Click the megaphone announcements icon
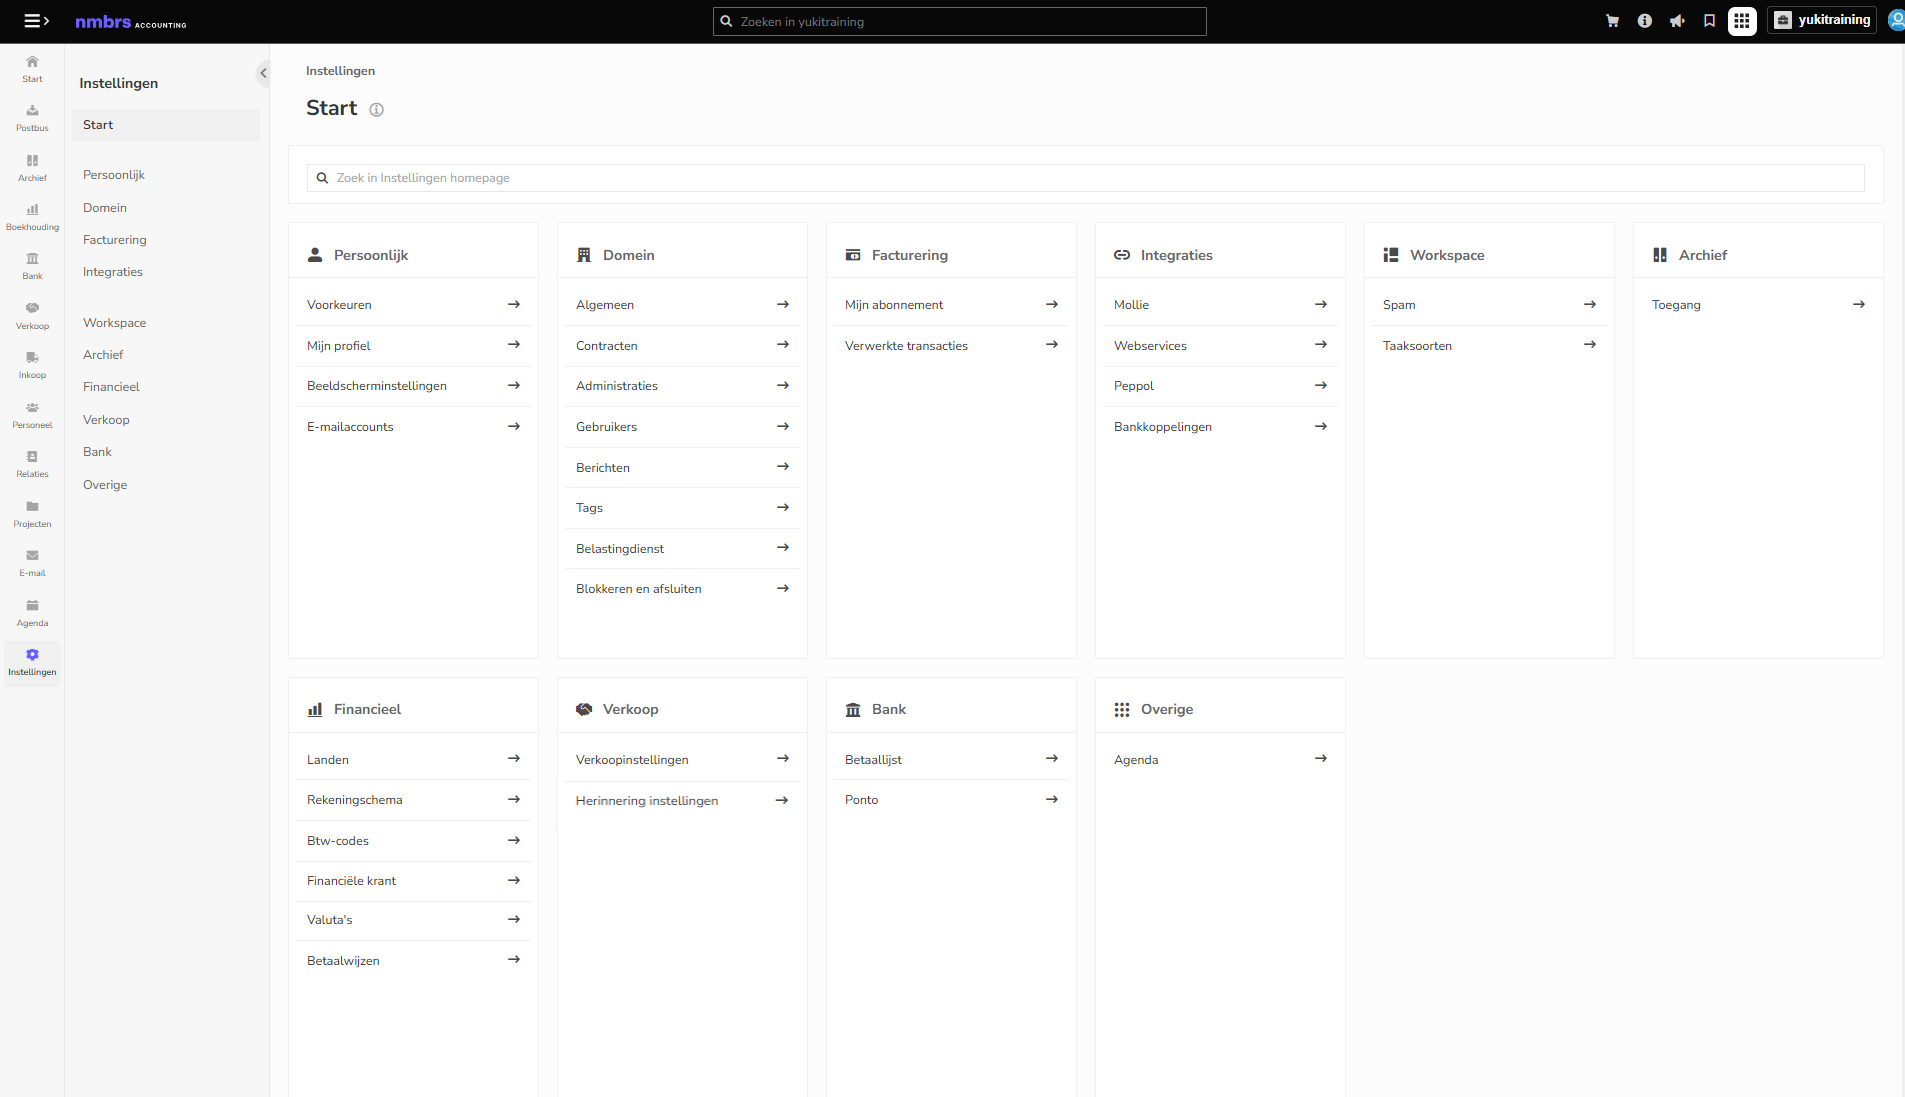Image resolution: width=1905 pixels, height=1097 pixels. point(1677,21)
